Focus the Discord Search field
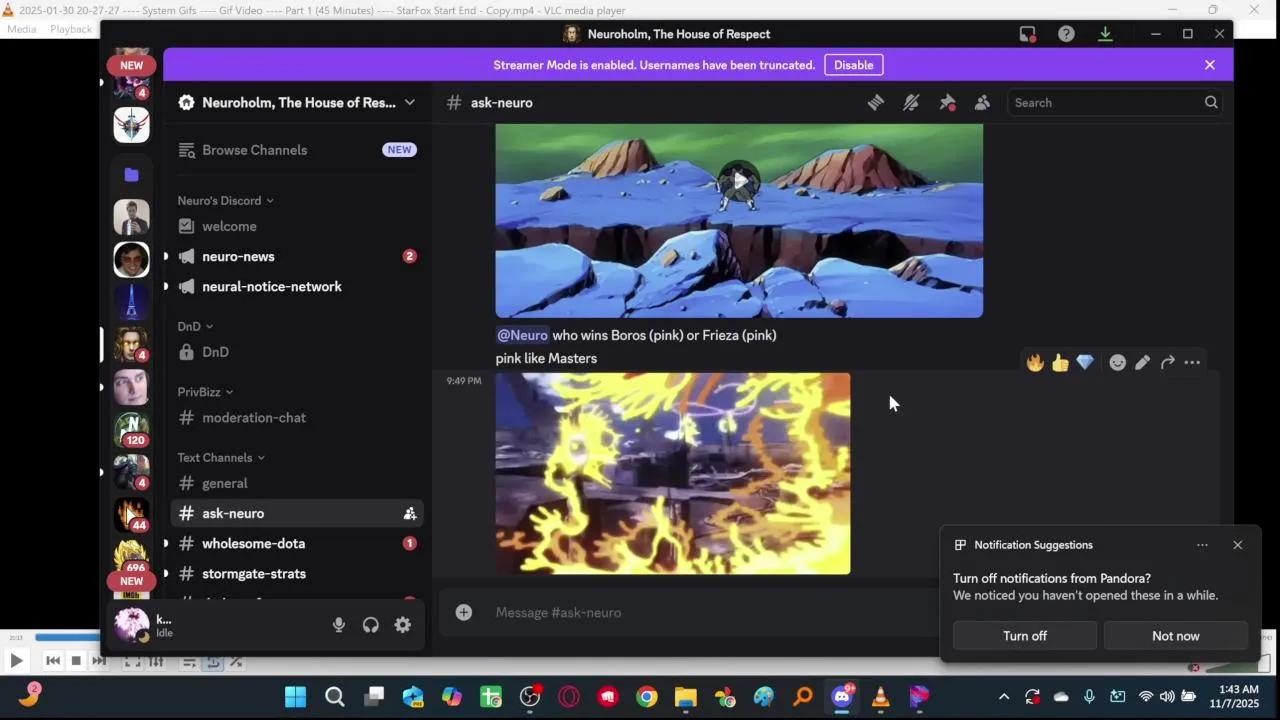1280x720 pixels. click(1115, 102)
